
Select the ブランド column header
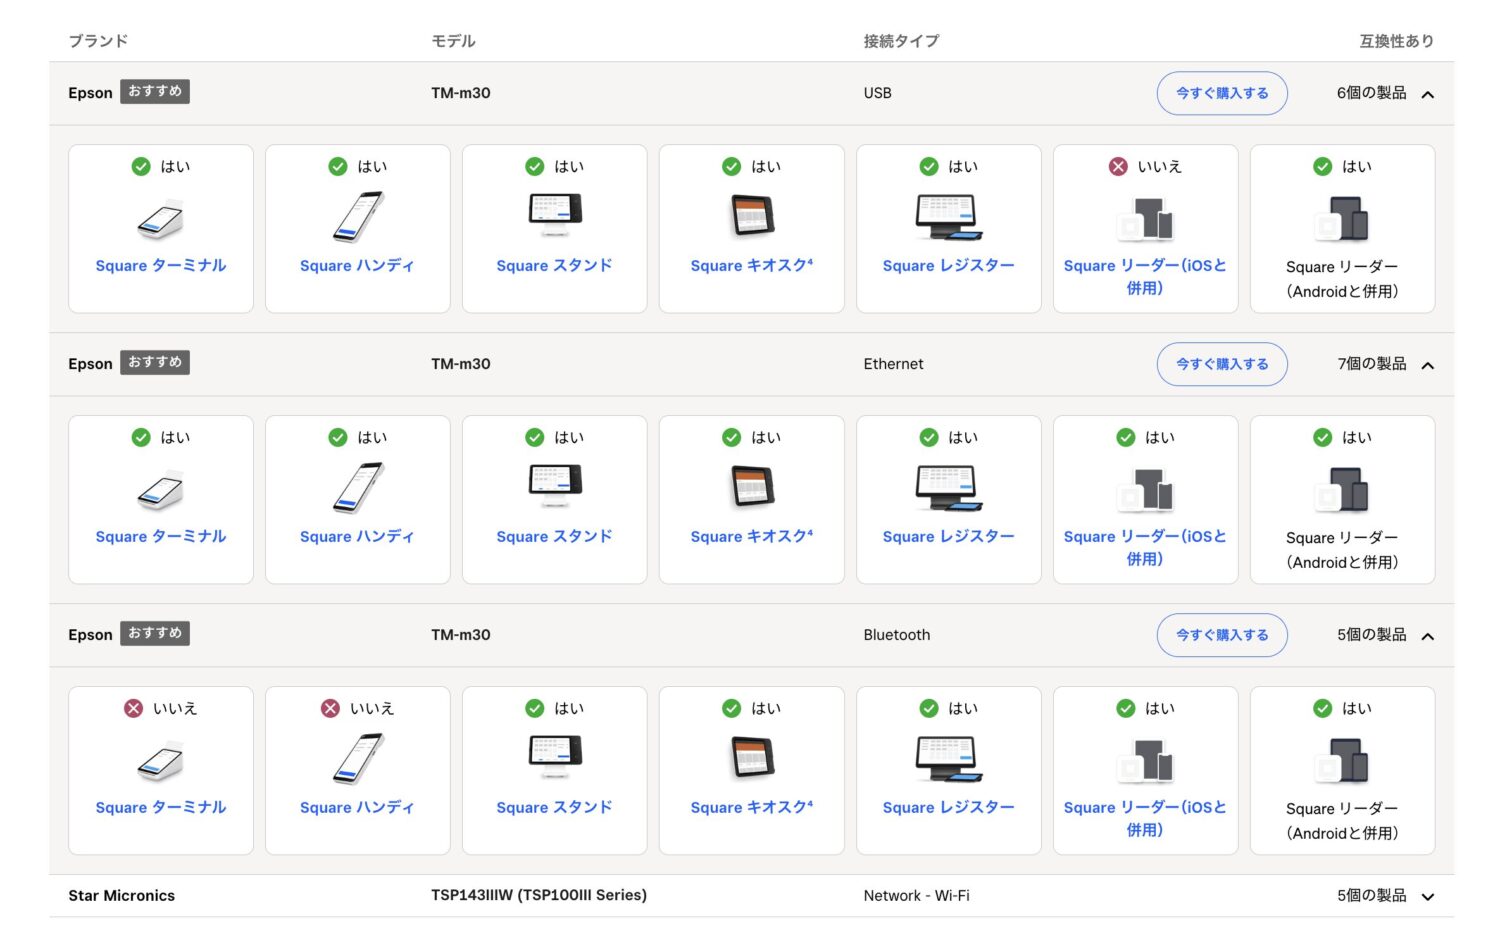tap(97, 41)
